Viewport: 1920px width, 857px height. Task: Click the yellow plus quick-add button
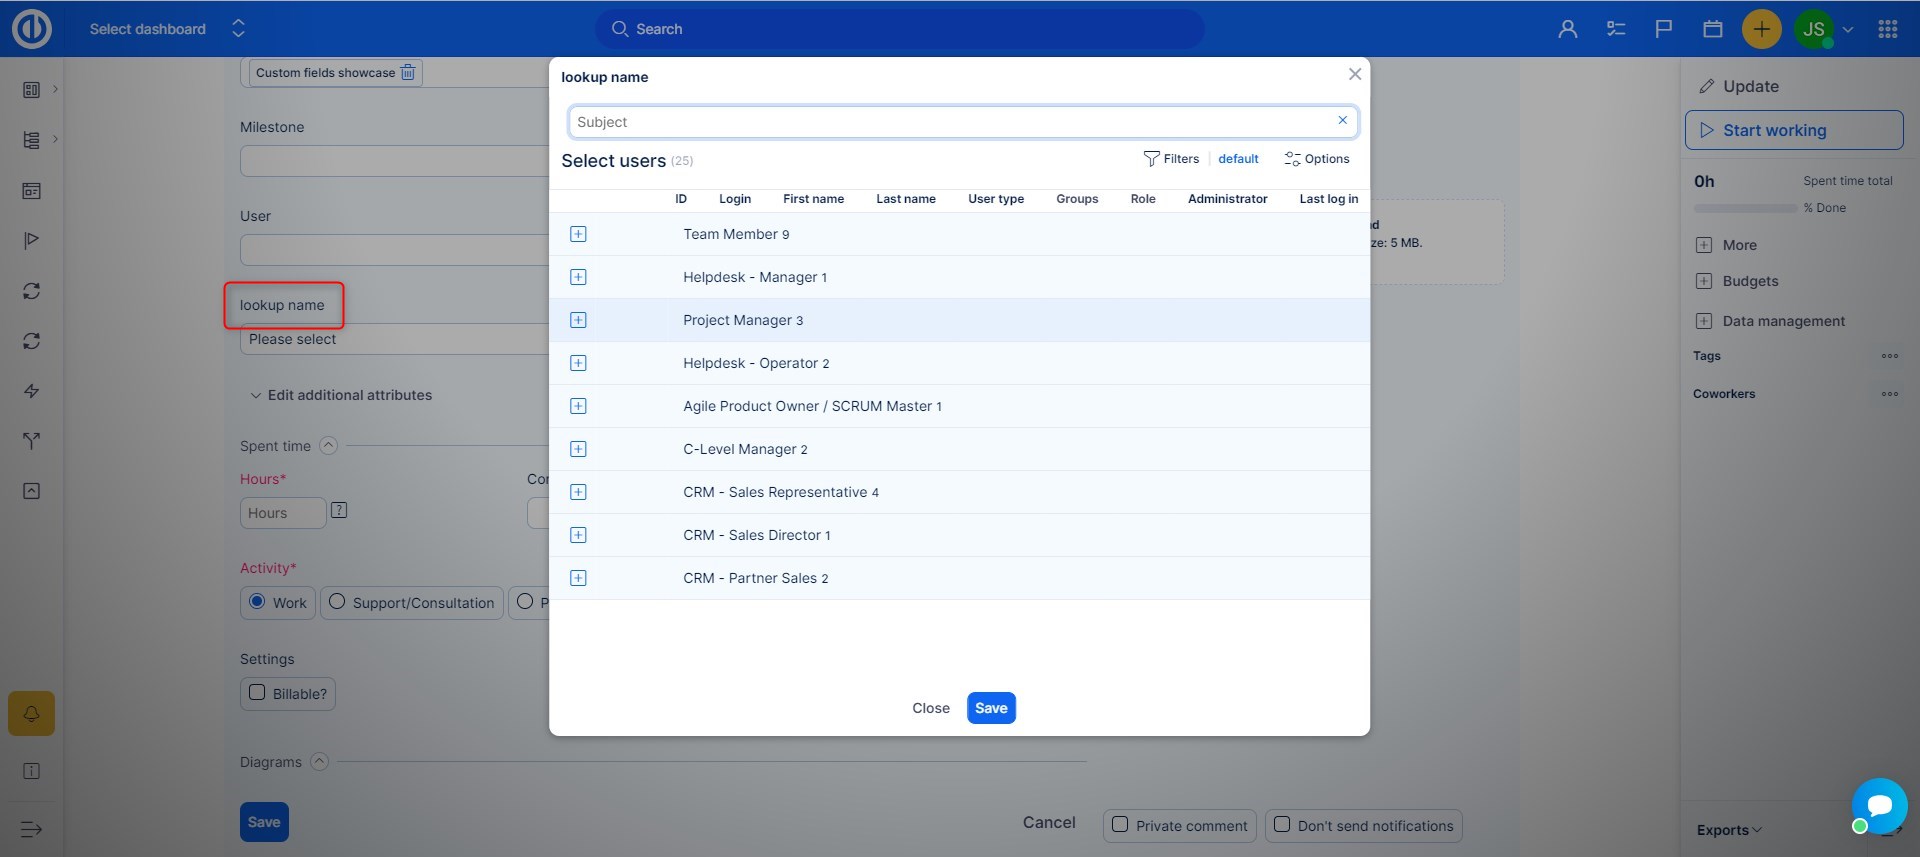point(1761,29)
